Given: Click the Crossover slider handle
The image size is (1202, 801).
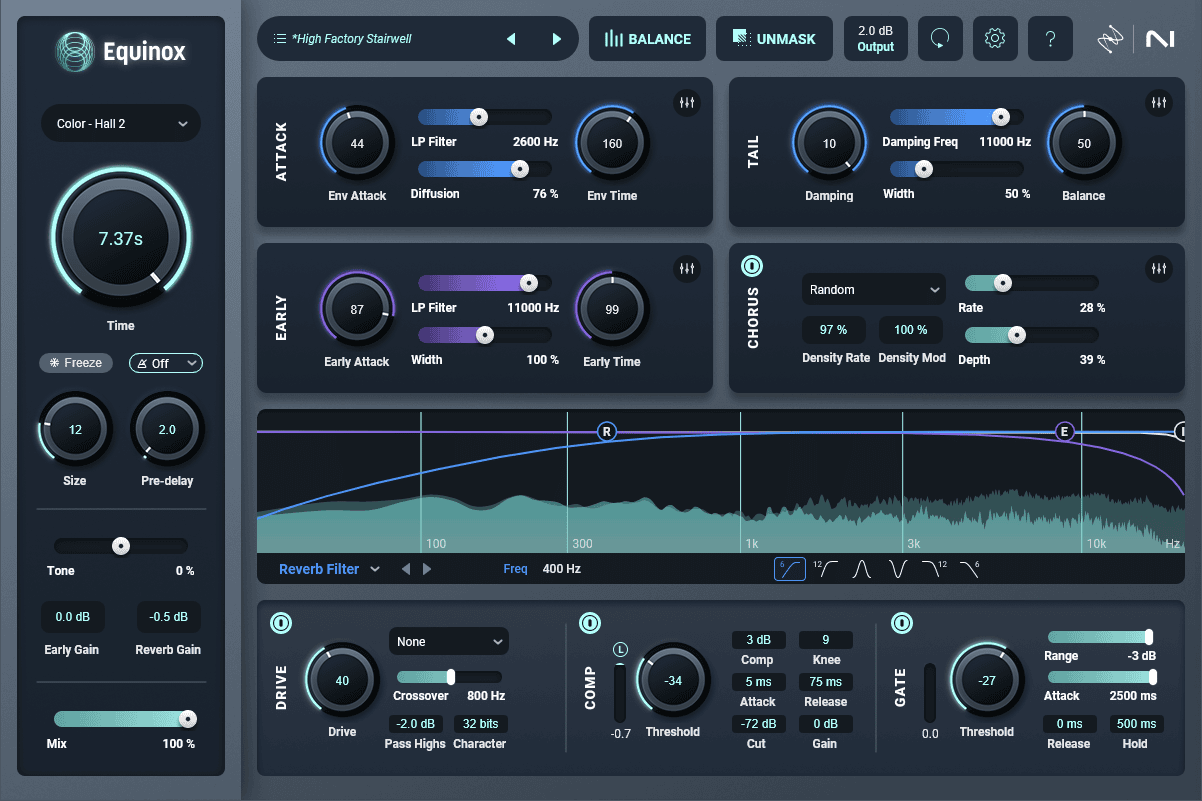Looking at the screenshot, I should coord(451,677).
